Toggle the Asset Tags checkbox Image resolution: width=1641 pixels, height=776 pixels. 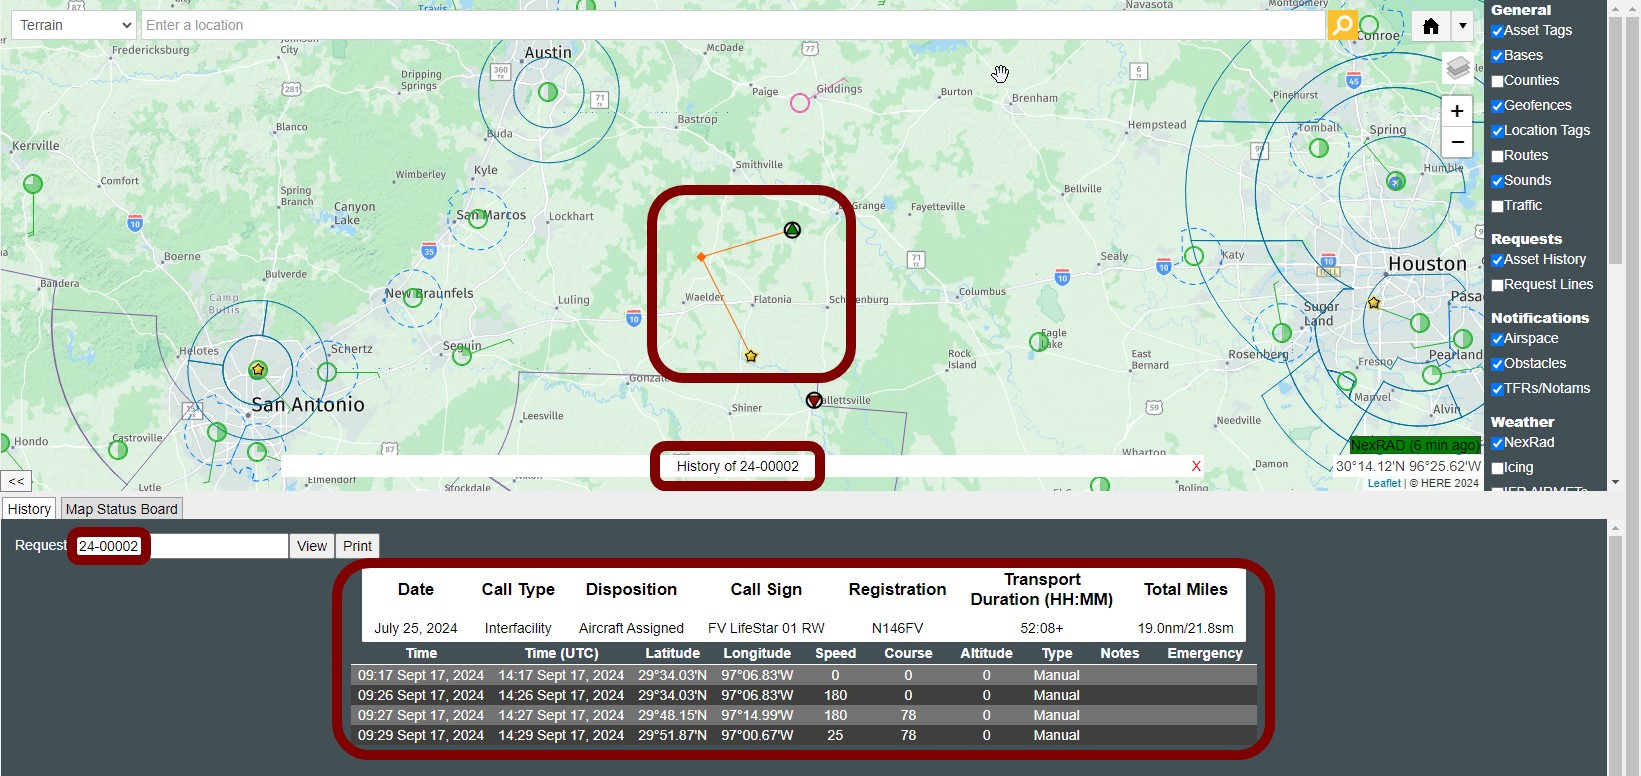click(1497, 31)
